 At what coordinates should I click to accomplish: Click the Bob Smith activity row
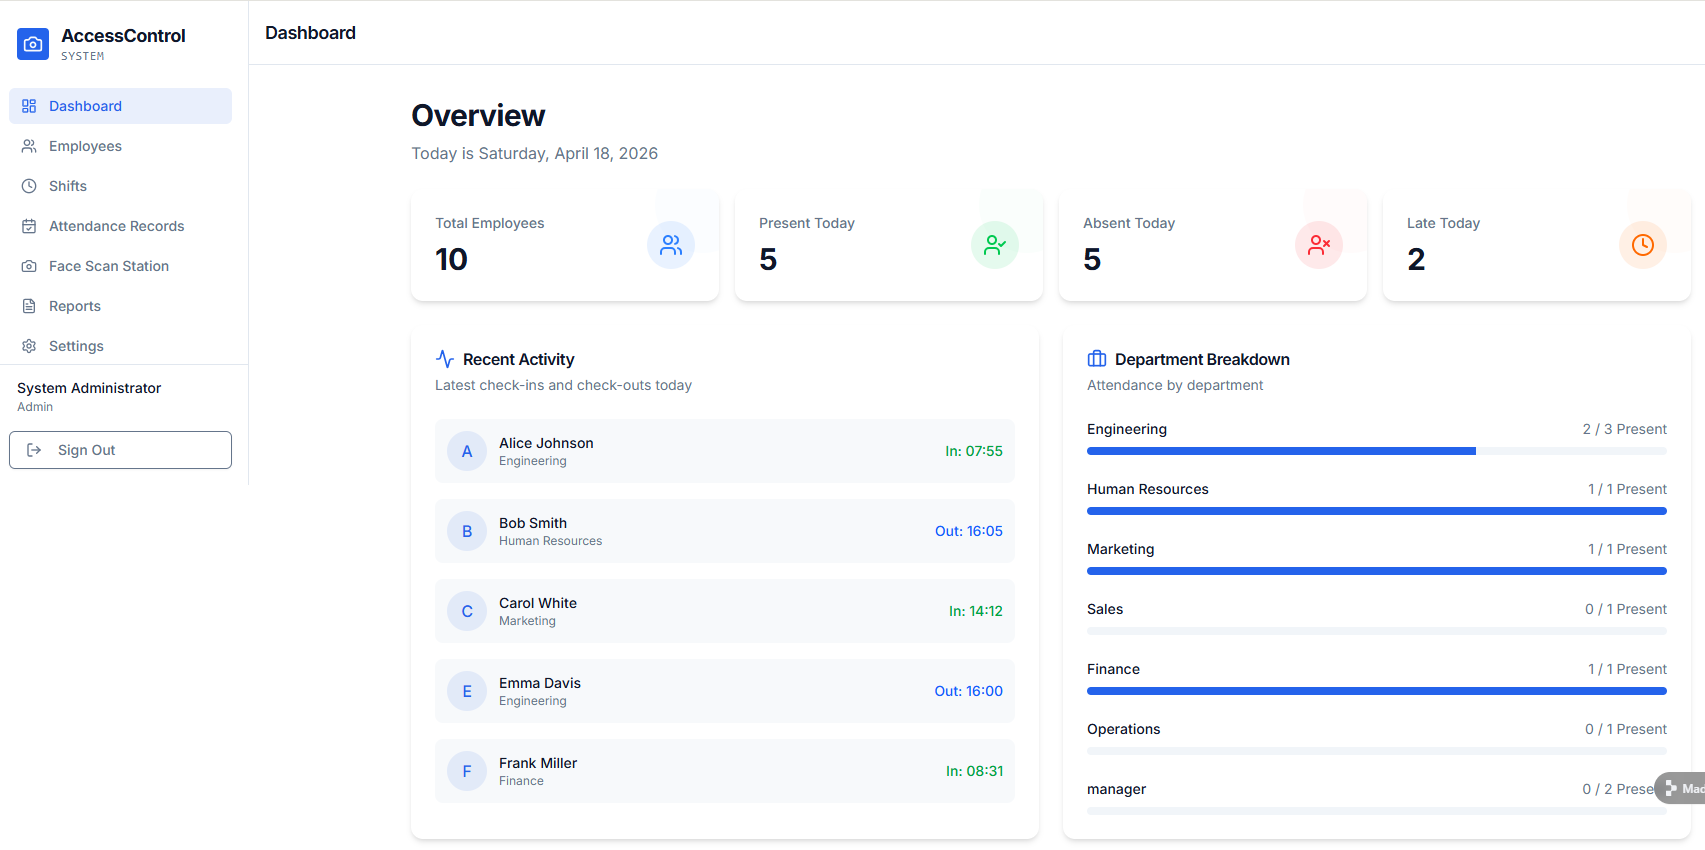click(x=724, y=531)
